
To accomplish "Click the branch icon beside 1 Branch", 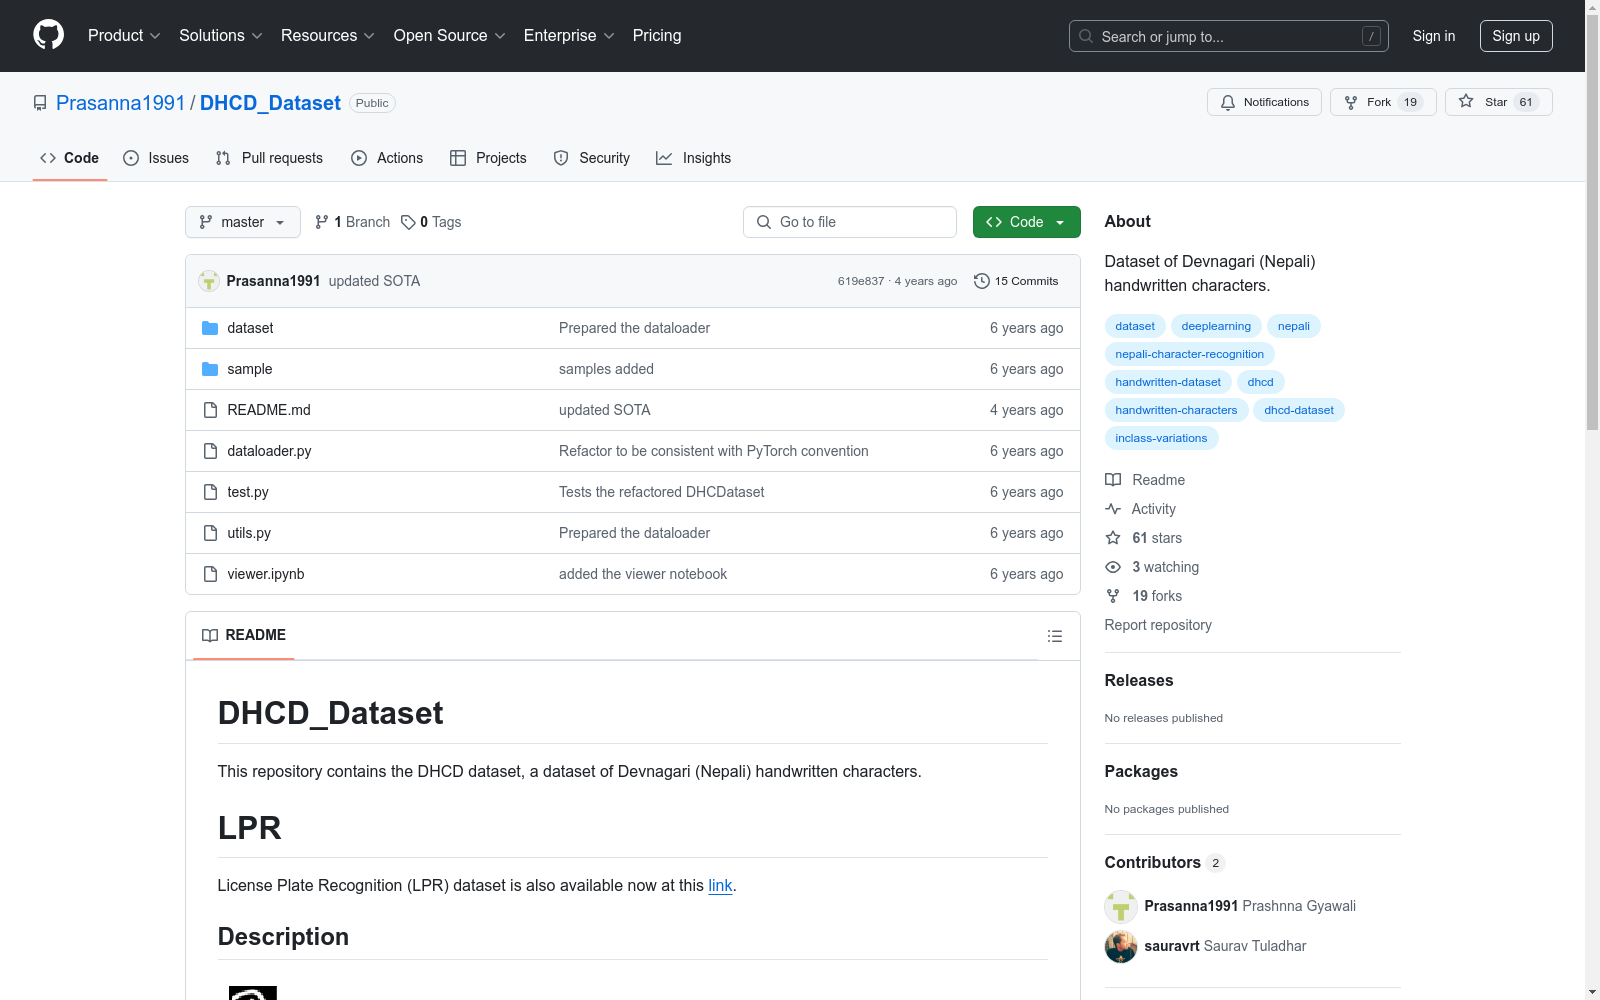I will tap(322, 222).
